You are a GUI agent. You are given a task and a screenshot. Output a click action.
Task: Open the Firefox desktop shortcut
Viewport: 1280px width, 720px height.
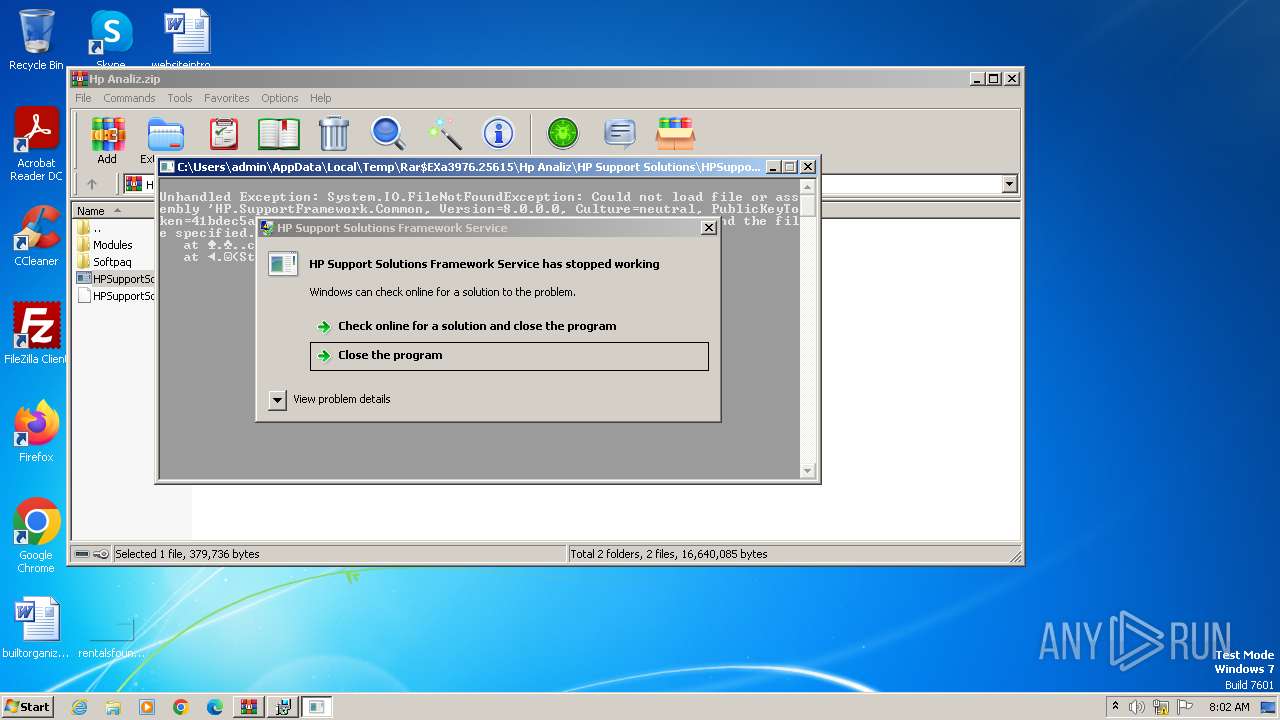coord(36,432)
